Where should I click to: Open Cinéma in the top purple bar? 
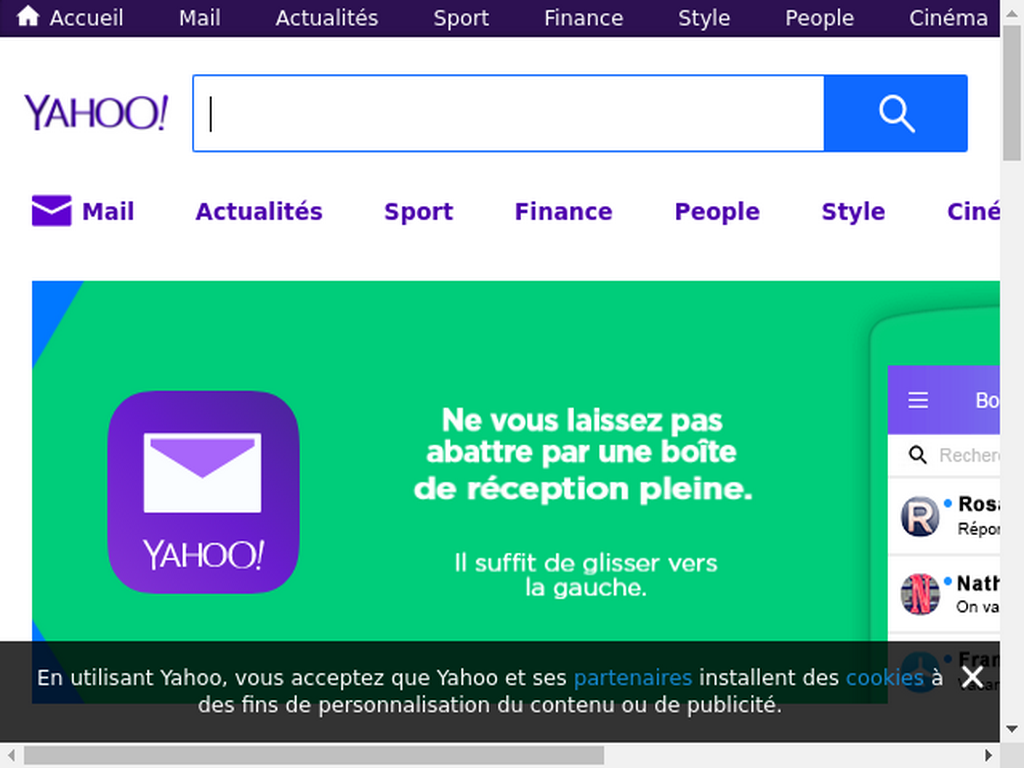pos(948,18)
